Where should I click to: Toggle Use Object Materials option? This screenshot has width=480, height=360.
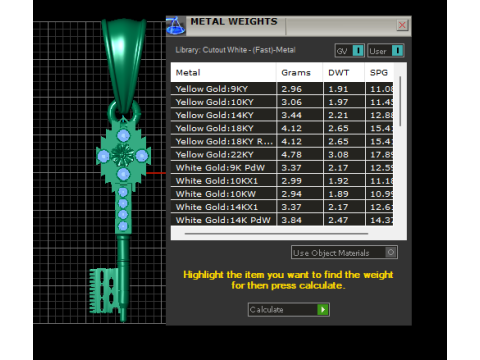point(344,253)
